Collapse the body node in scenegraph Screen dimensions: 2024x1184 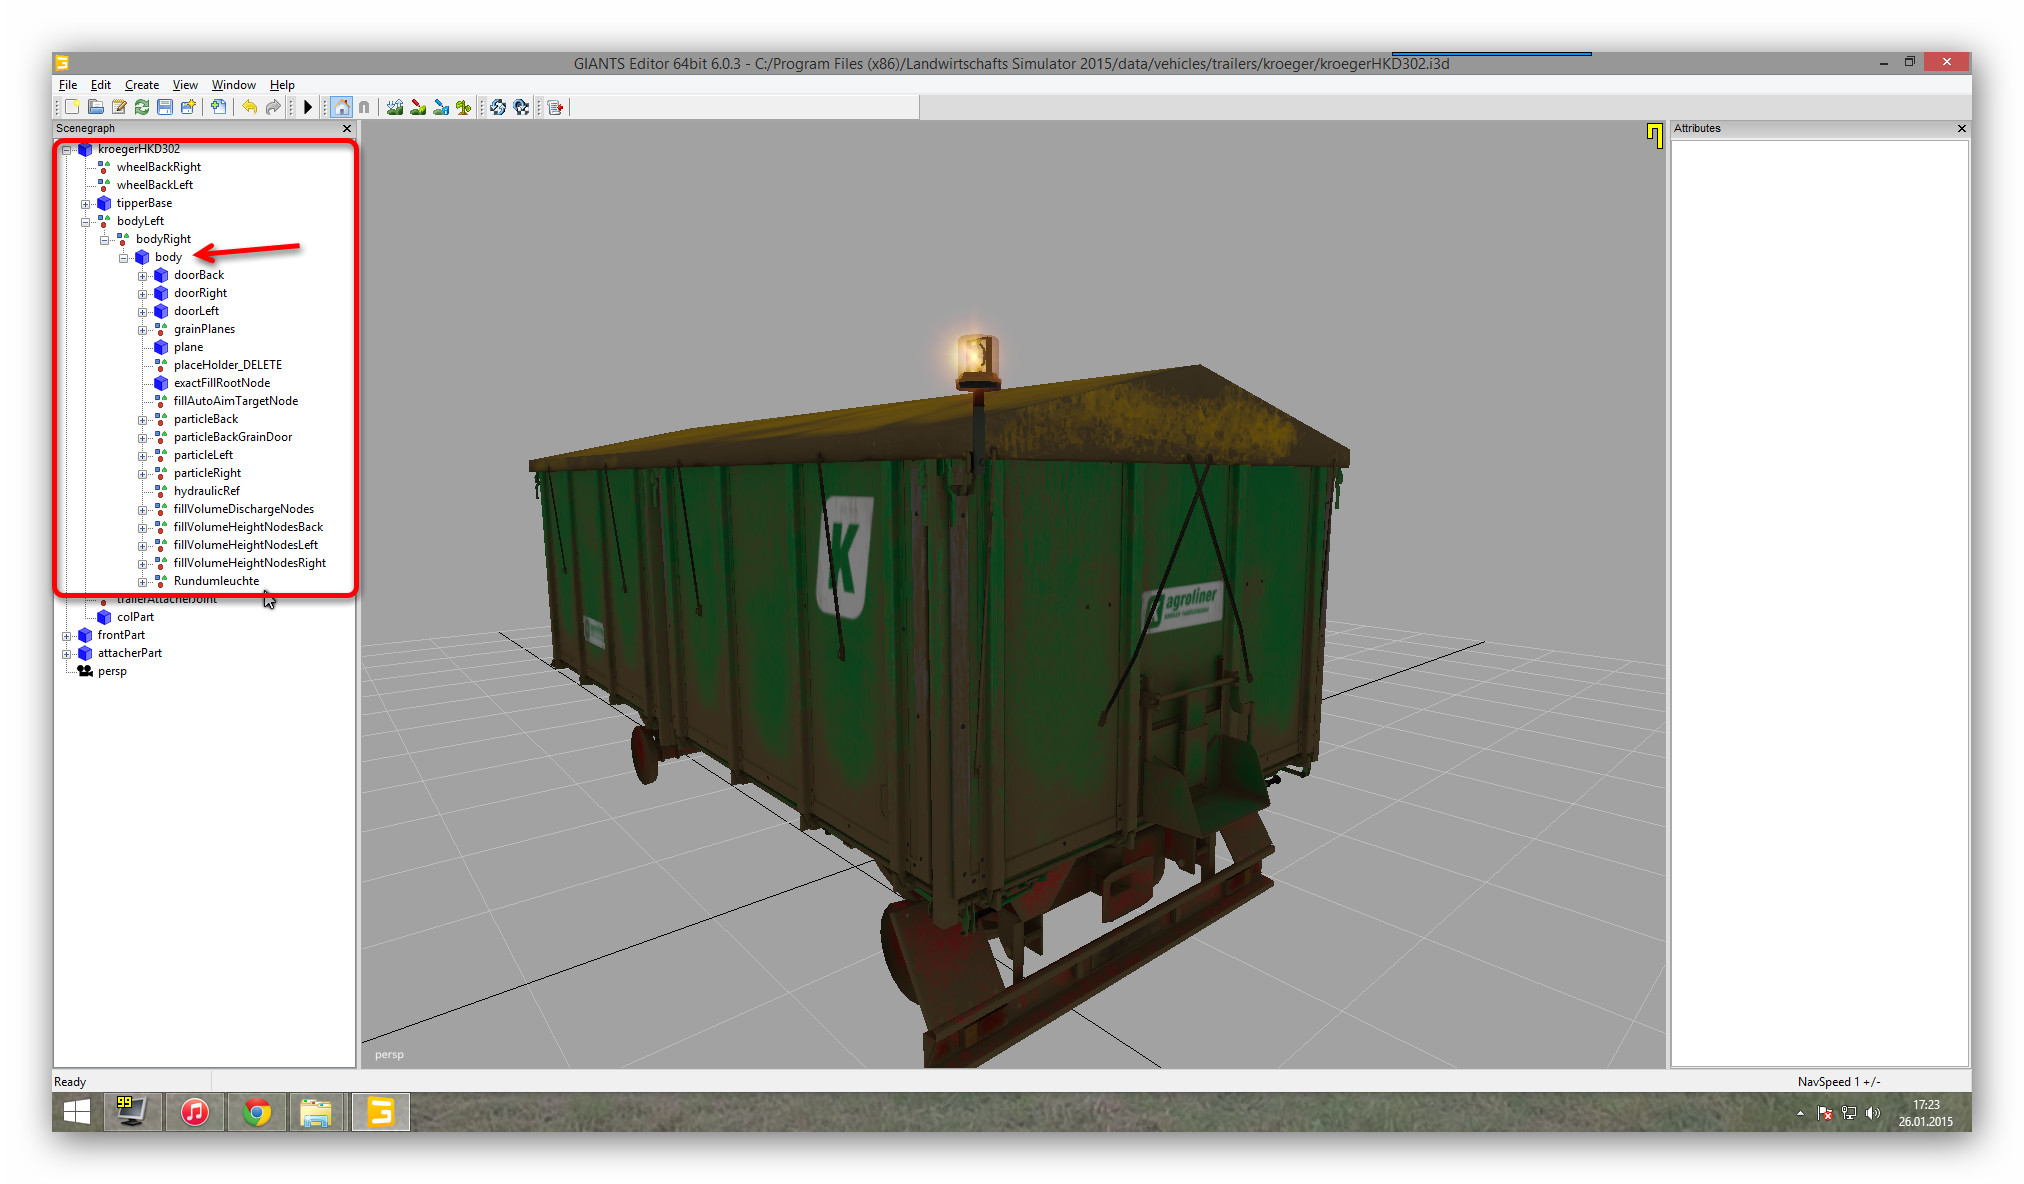tap(124, 258)
